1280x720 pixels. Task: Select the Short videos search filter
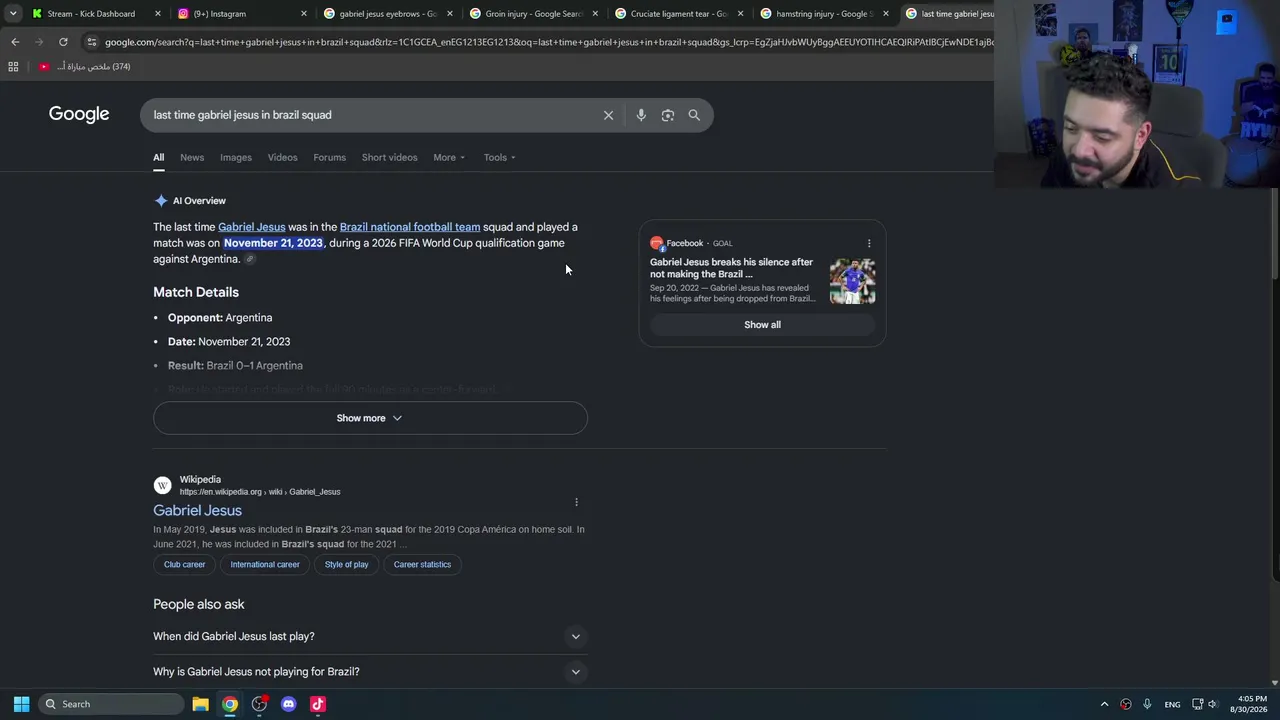pyautogui.click(x=389, y=157)
